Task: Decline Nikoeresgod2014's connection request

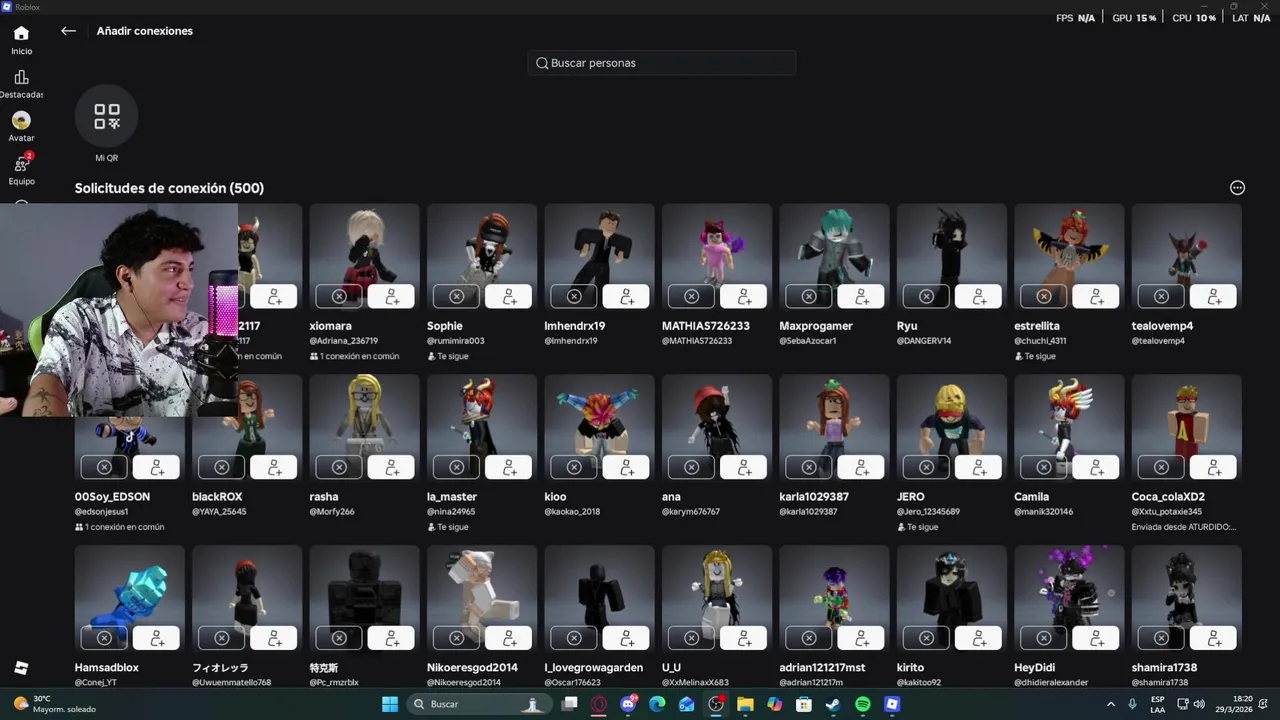Action: click(x=457, y=638)
